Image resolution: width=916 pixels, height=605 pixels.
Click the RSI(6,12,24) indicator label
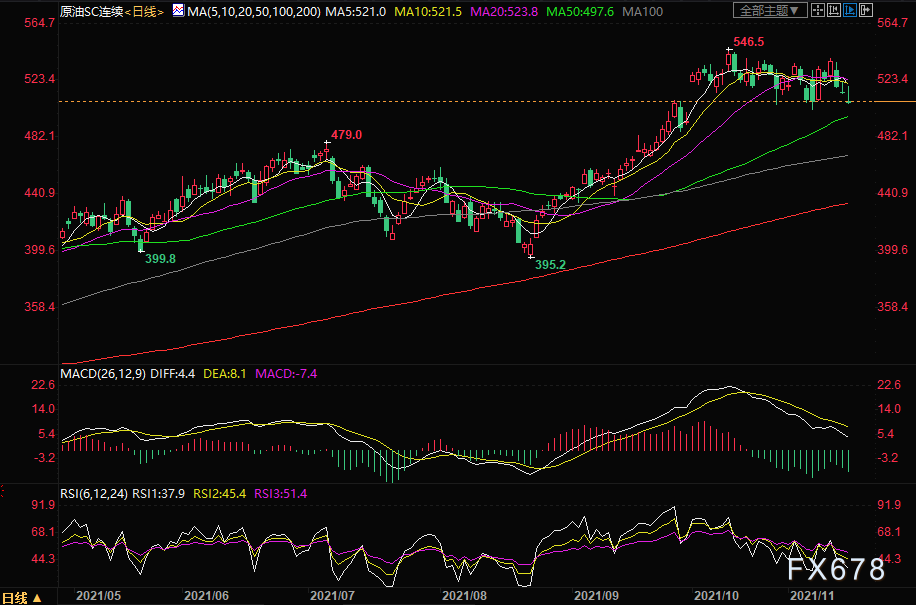pyautogui.click(x=94, y=493)
